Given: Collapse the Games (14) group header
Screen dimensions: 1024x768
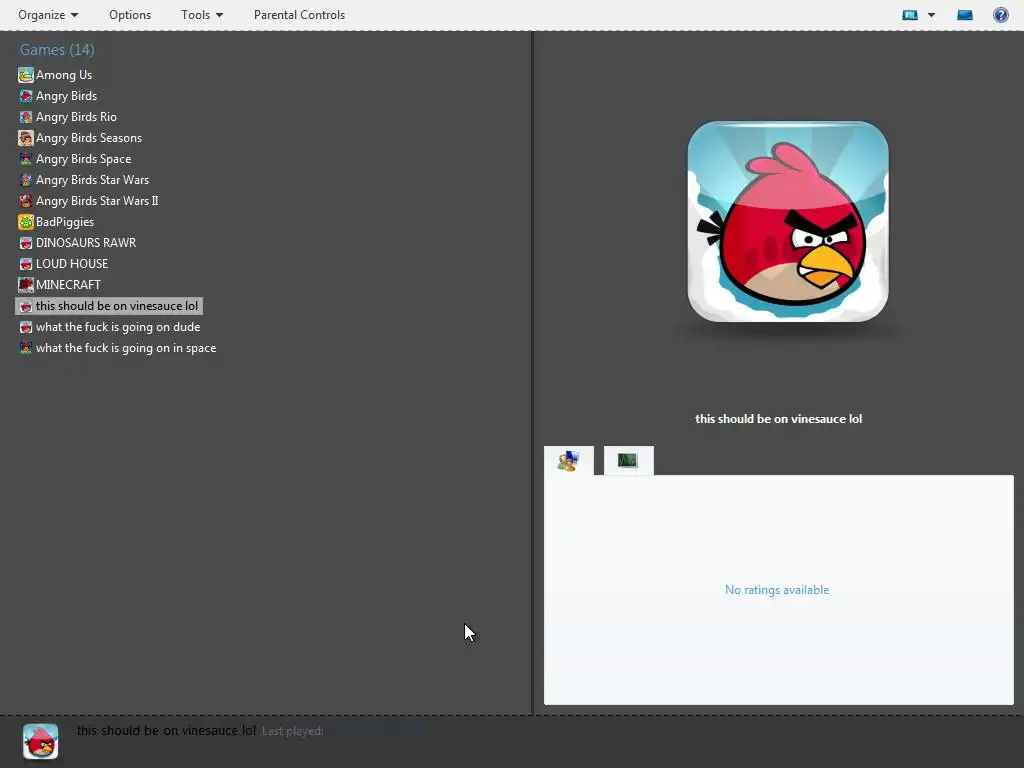Looking at the screenshot, I should [x=57, y=50].
